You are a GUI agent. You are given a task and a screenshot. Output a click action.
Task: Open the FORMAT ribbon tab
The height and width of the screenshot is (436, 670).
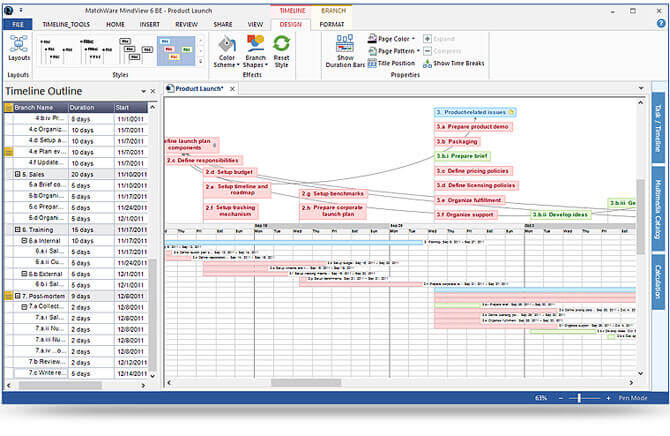(x=332, y=24)
